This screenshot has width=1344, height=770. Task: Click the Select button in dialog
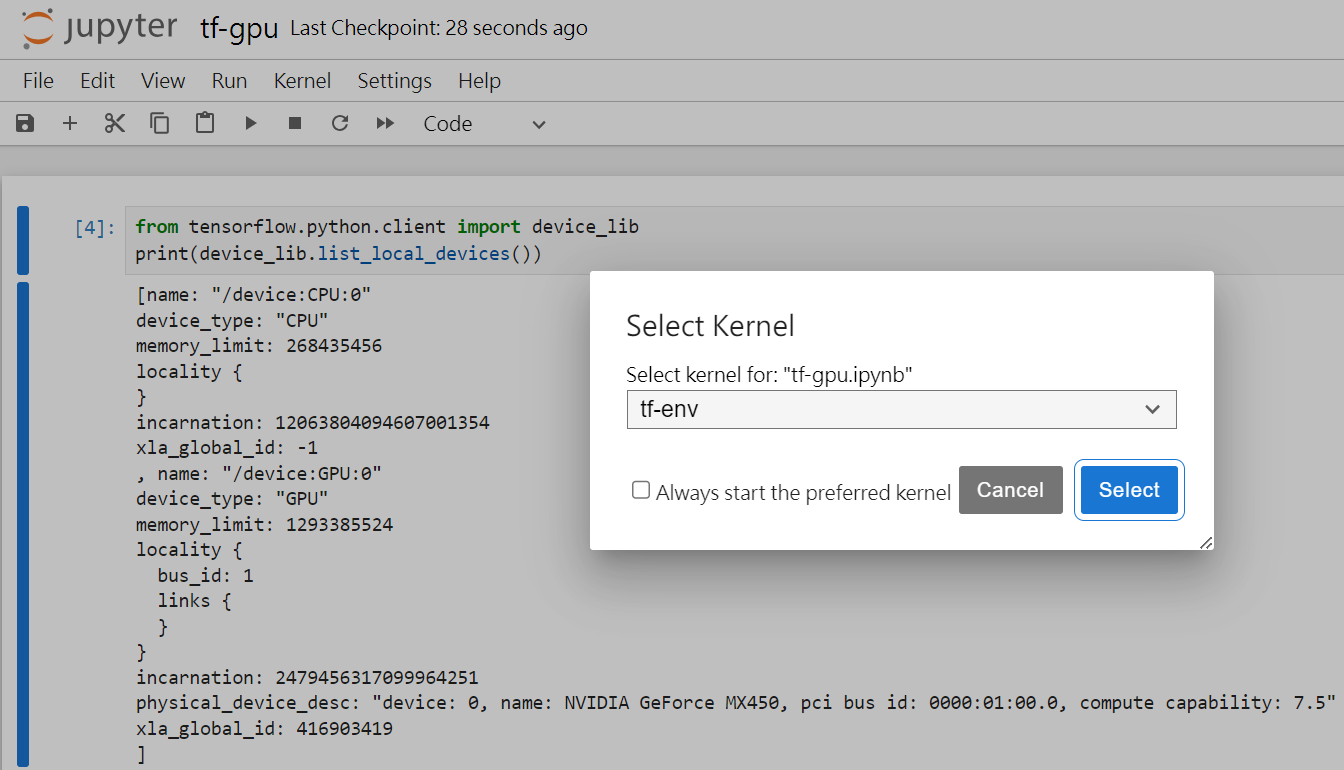coord(1129,490)
